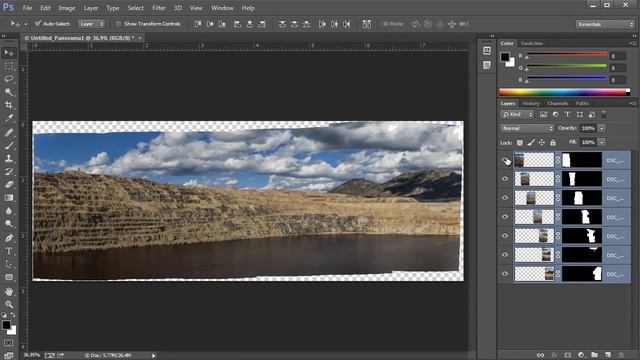Open the Move tool preset picker arrow
Screen dimensions: 640x360
26,24
